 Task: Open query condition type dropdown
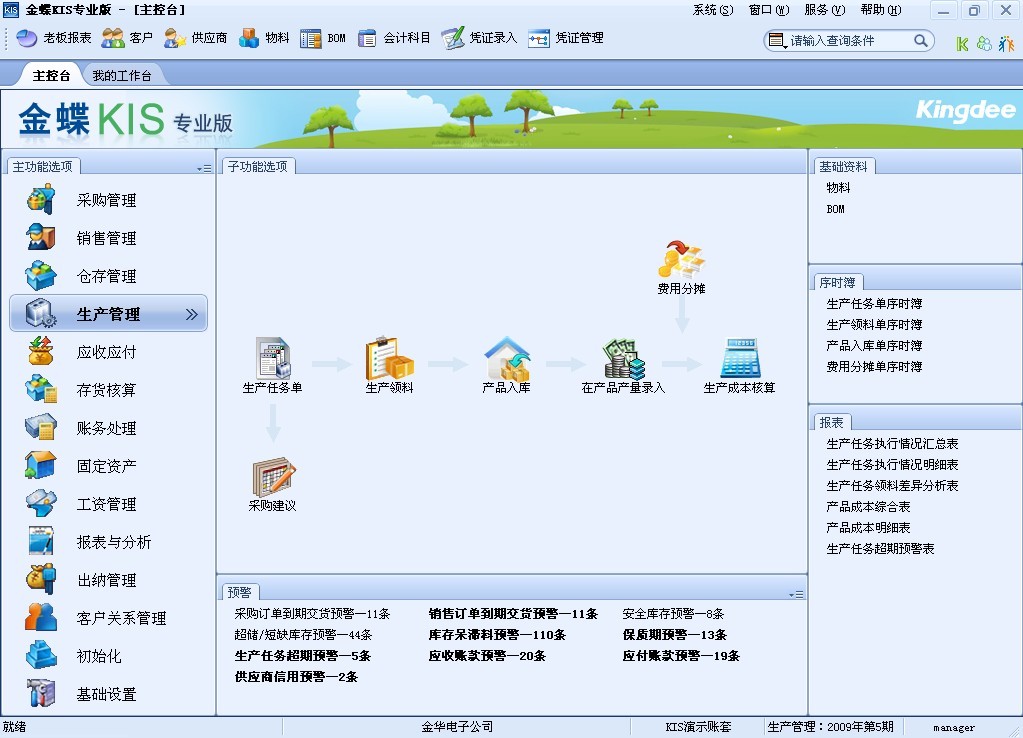coord(777,41)
